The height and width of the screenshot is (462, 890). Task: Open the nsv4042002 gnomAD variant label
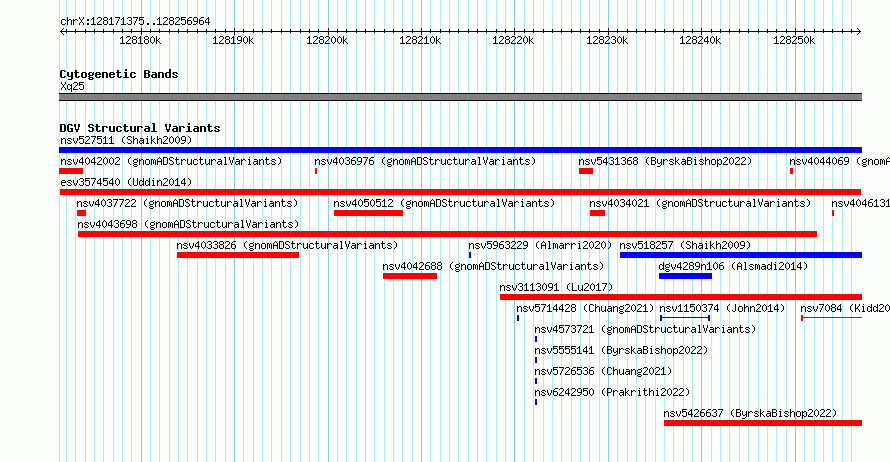click(171, 161)
